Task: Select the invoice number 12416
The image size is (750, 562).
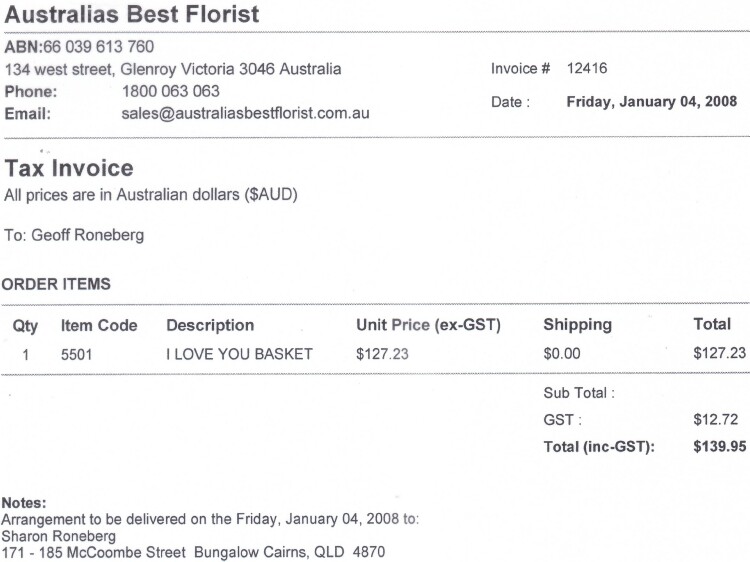Action: point(587,68)
